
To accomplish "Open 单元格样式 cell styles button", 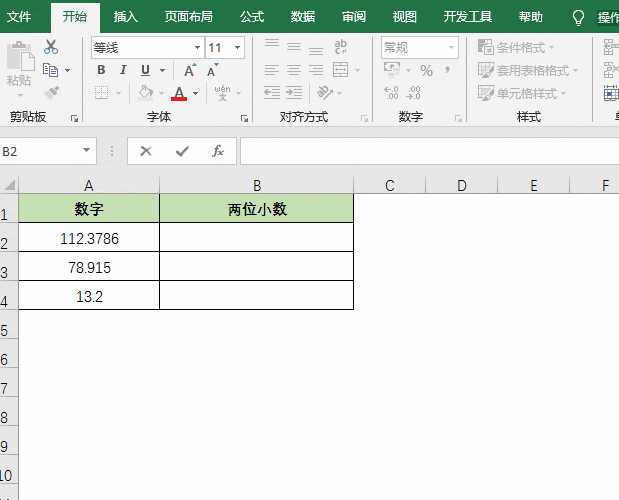I will [522, 93].
